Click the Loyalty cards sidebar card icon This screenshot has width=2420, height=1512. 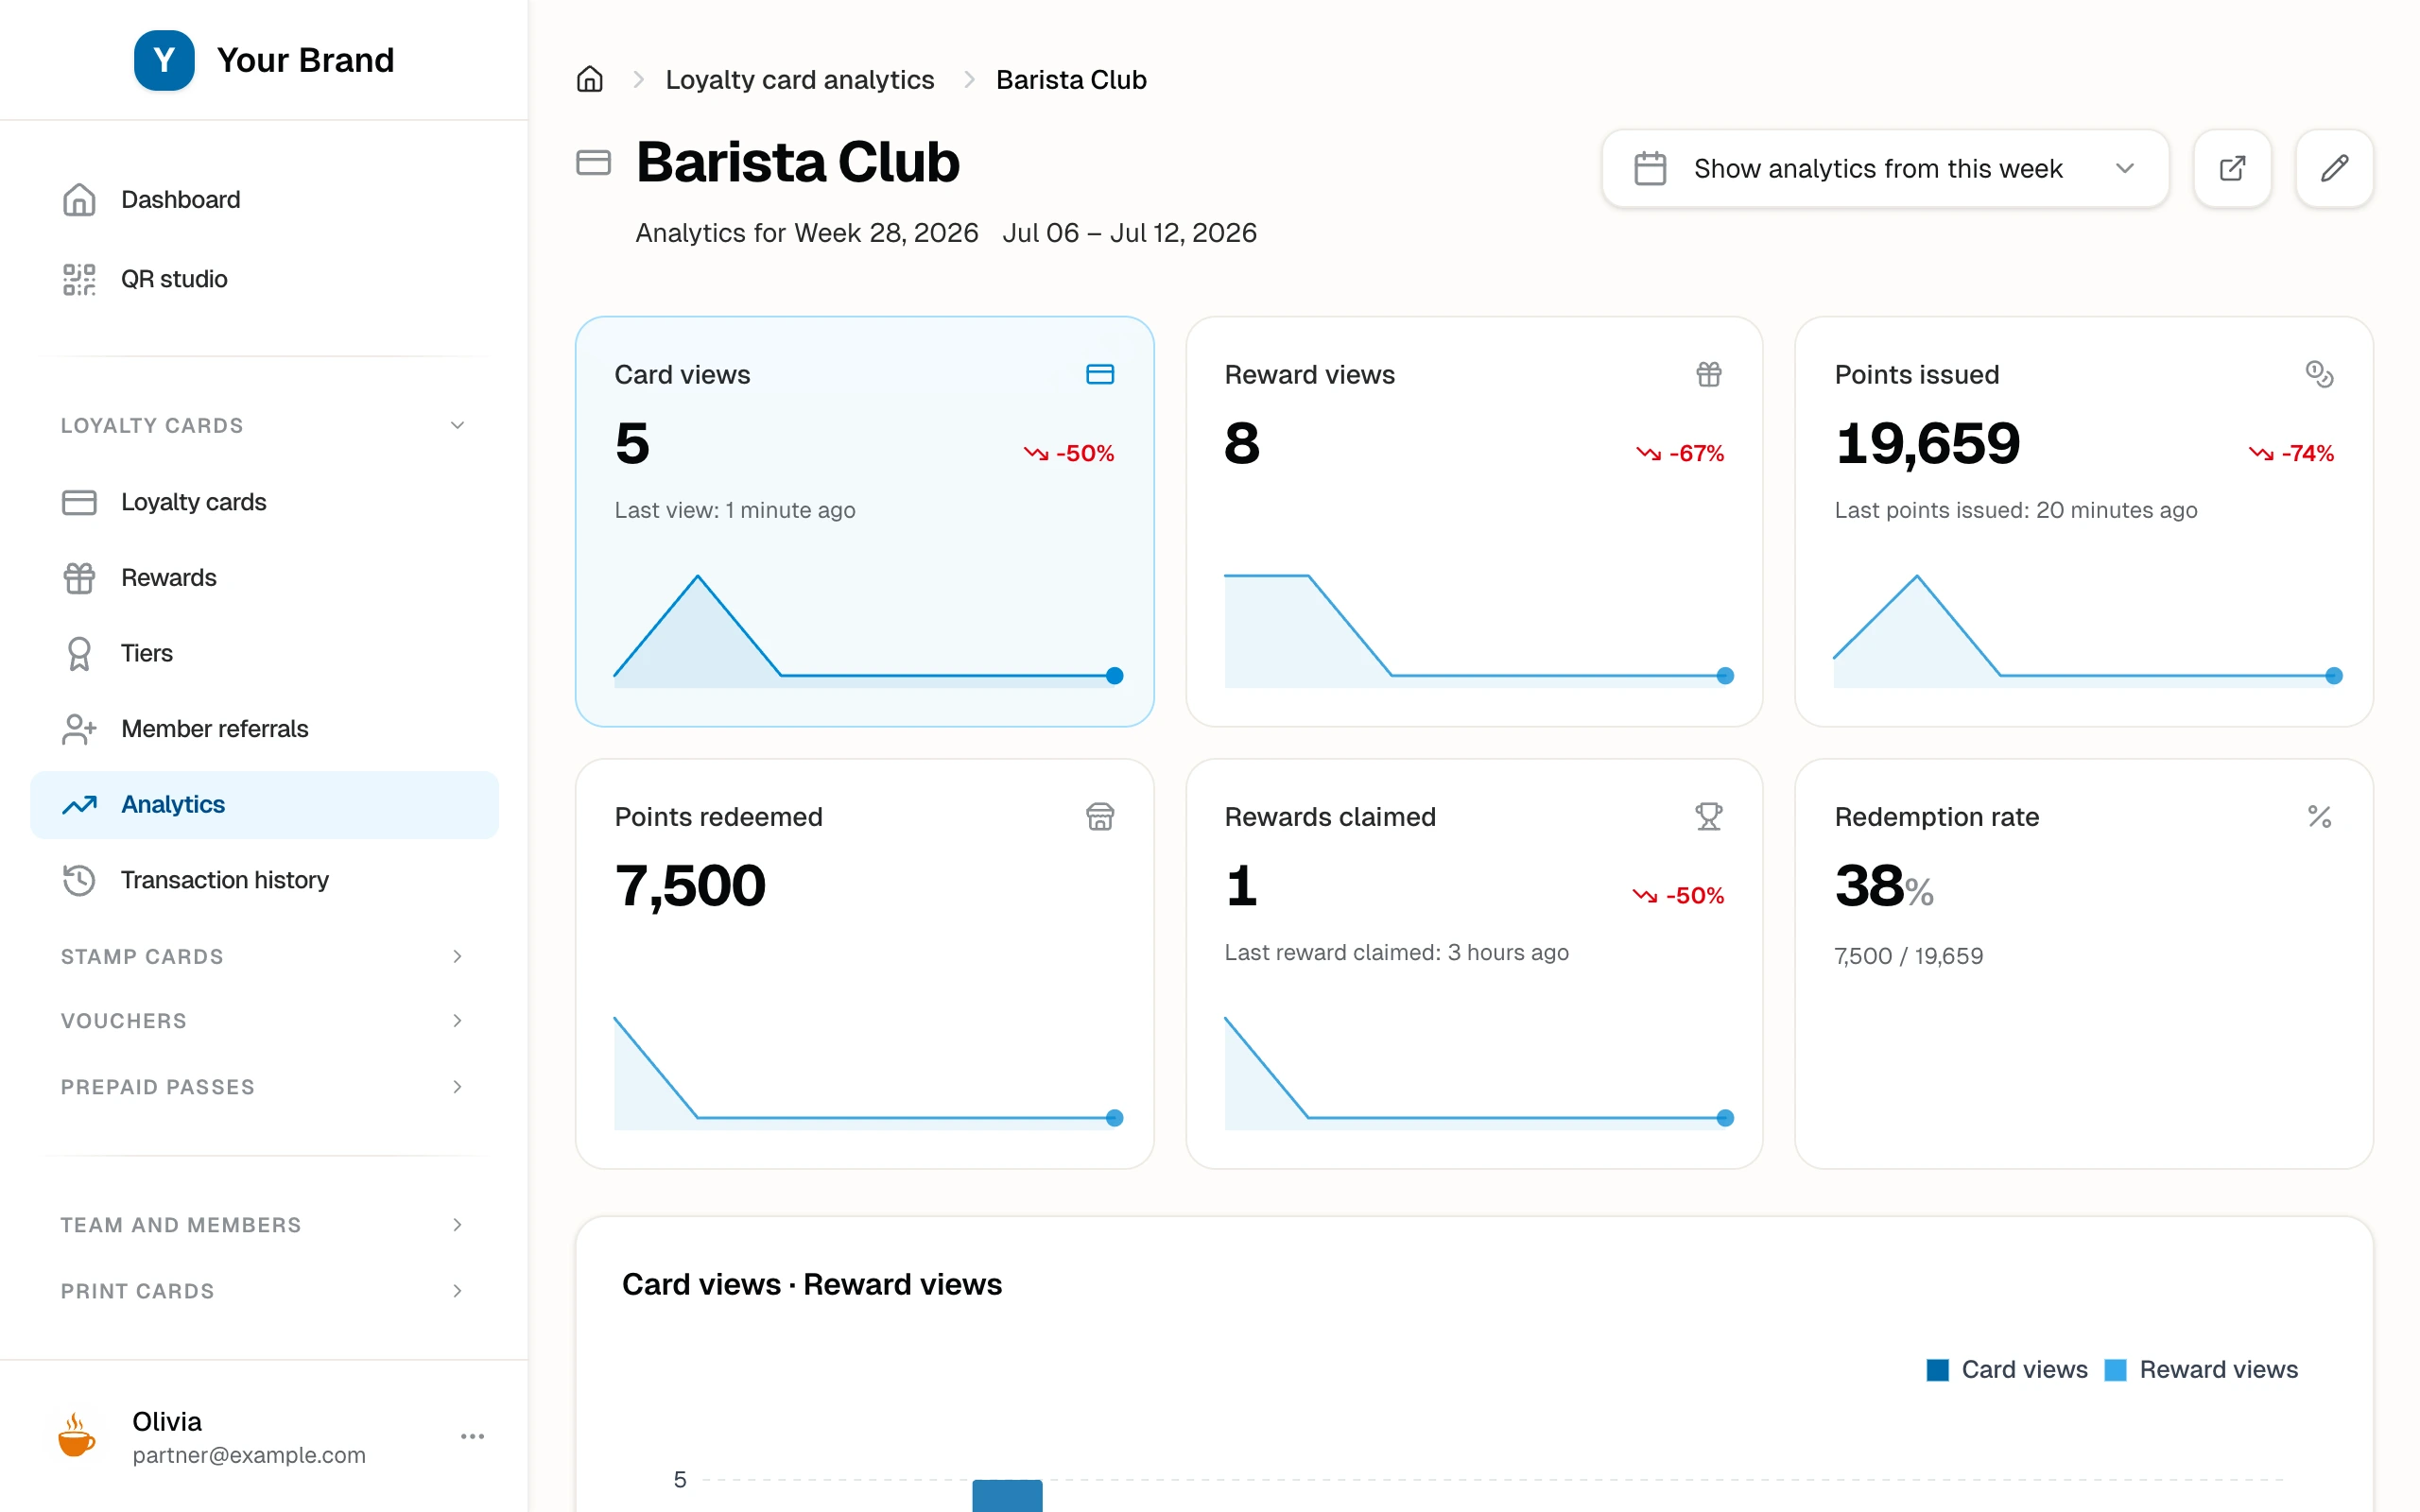[79, 502]
